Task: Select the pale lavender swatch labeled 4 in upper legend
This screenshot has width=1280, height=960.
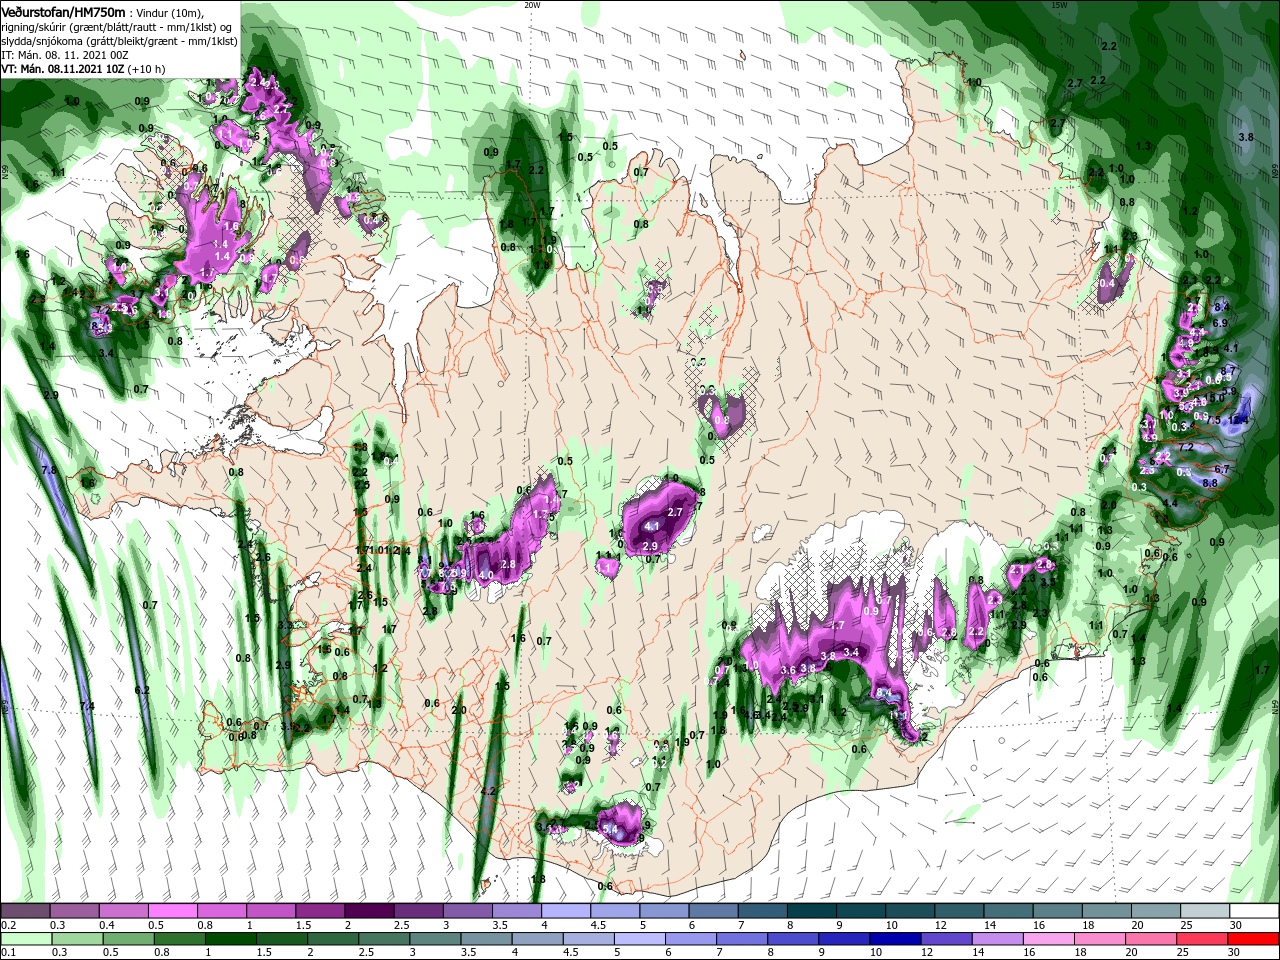Action: click(566, 911)
